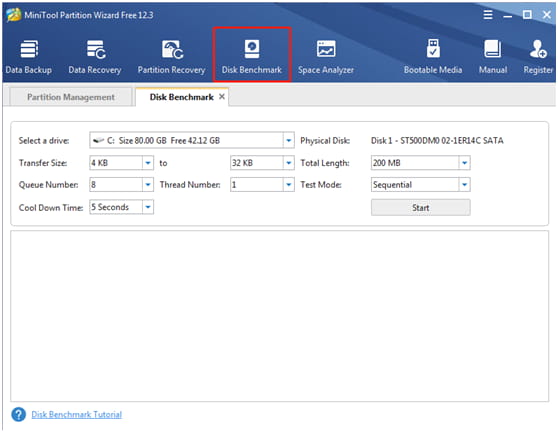Open the Thread Number dropdown
The image size is (558, 432).
[289, 185]
